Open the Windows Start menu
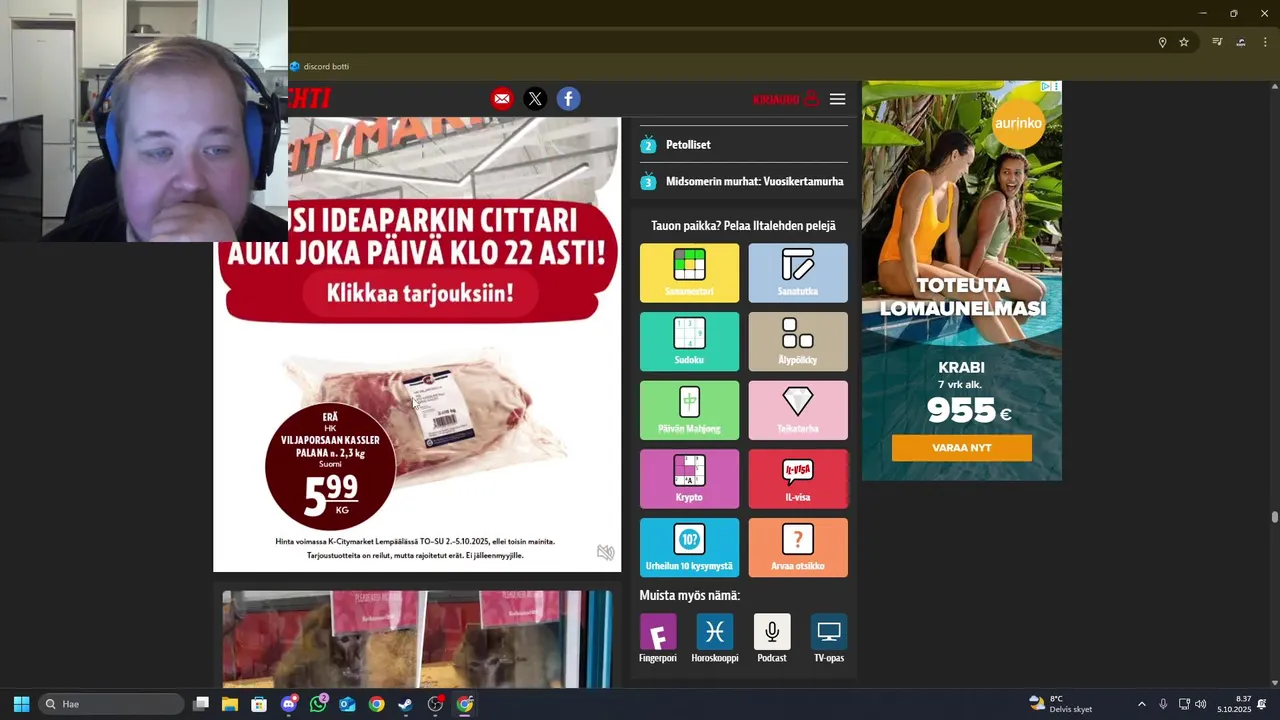The width and height of the screenshot is (1280, 720). click(21, 704)
